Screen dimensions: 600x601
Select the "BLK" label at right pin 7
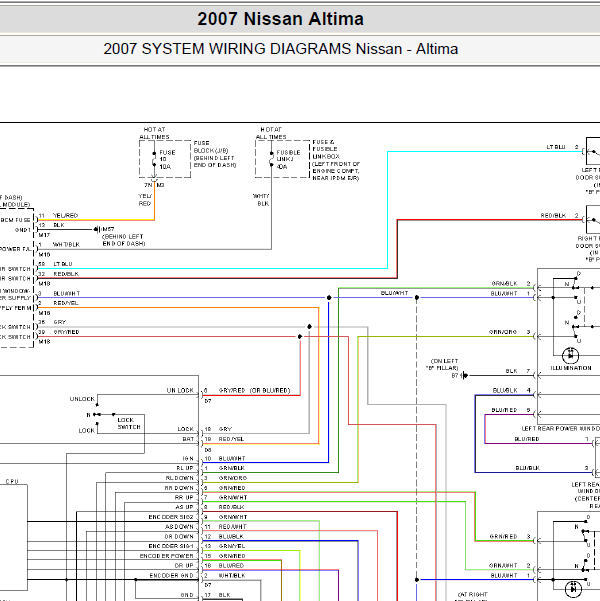point(511,371)
